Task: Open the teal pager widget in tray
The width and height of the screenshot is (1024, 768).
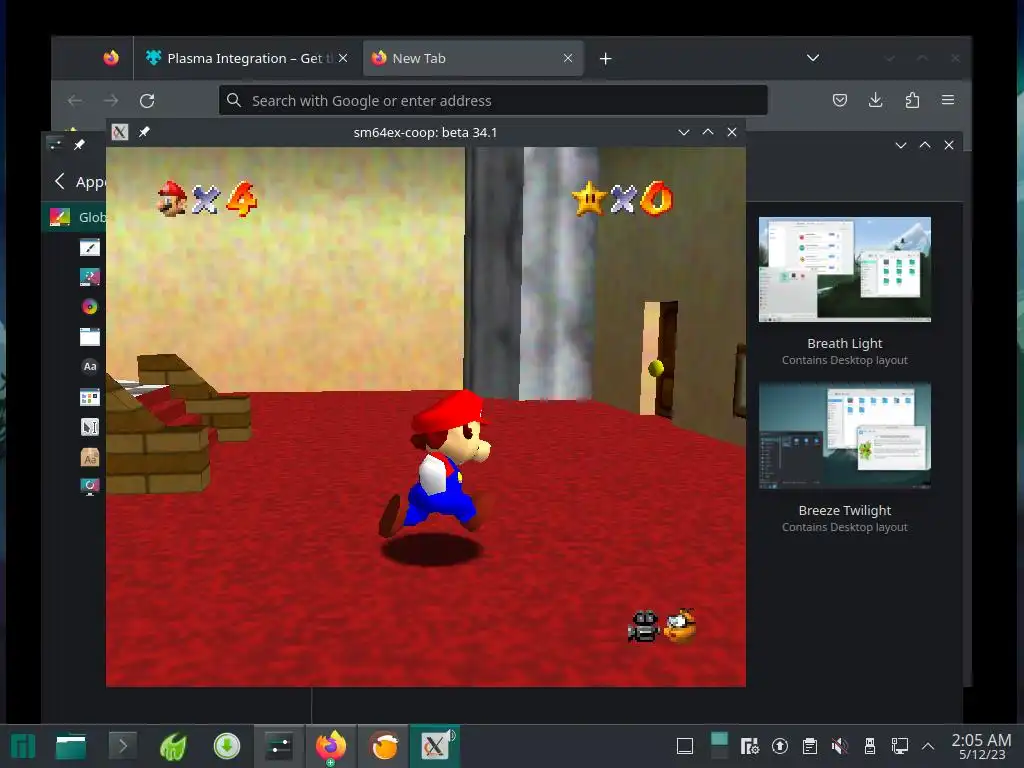Action: coord(719,746)
